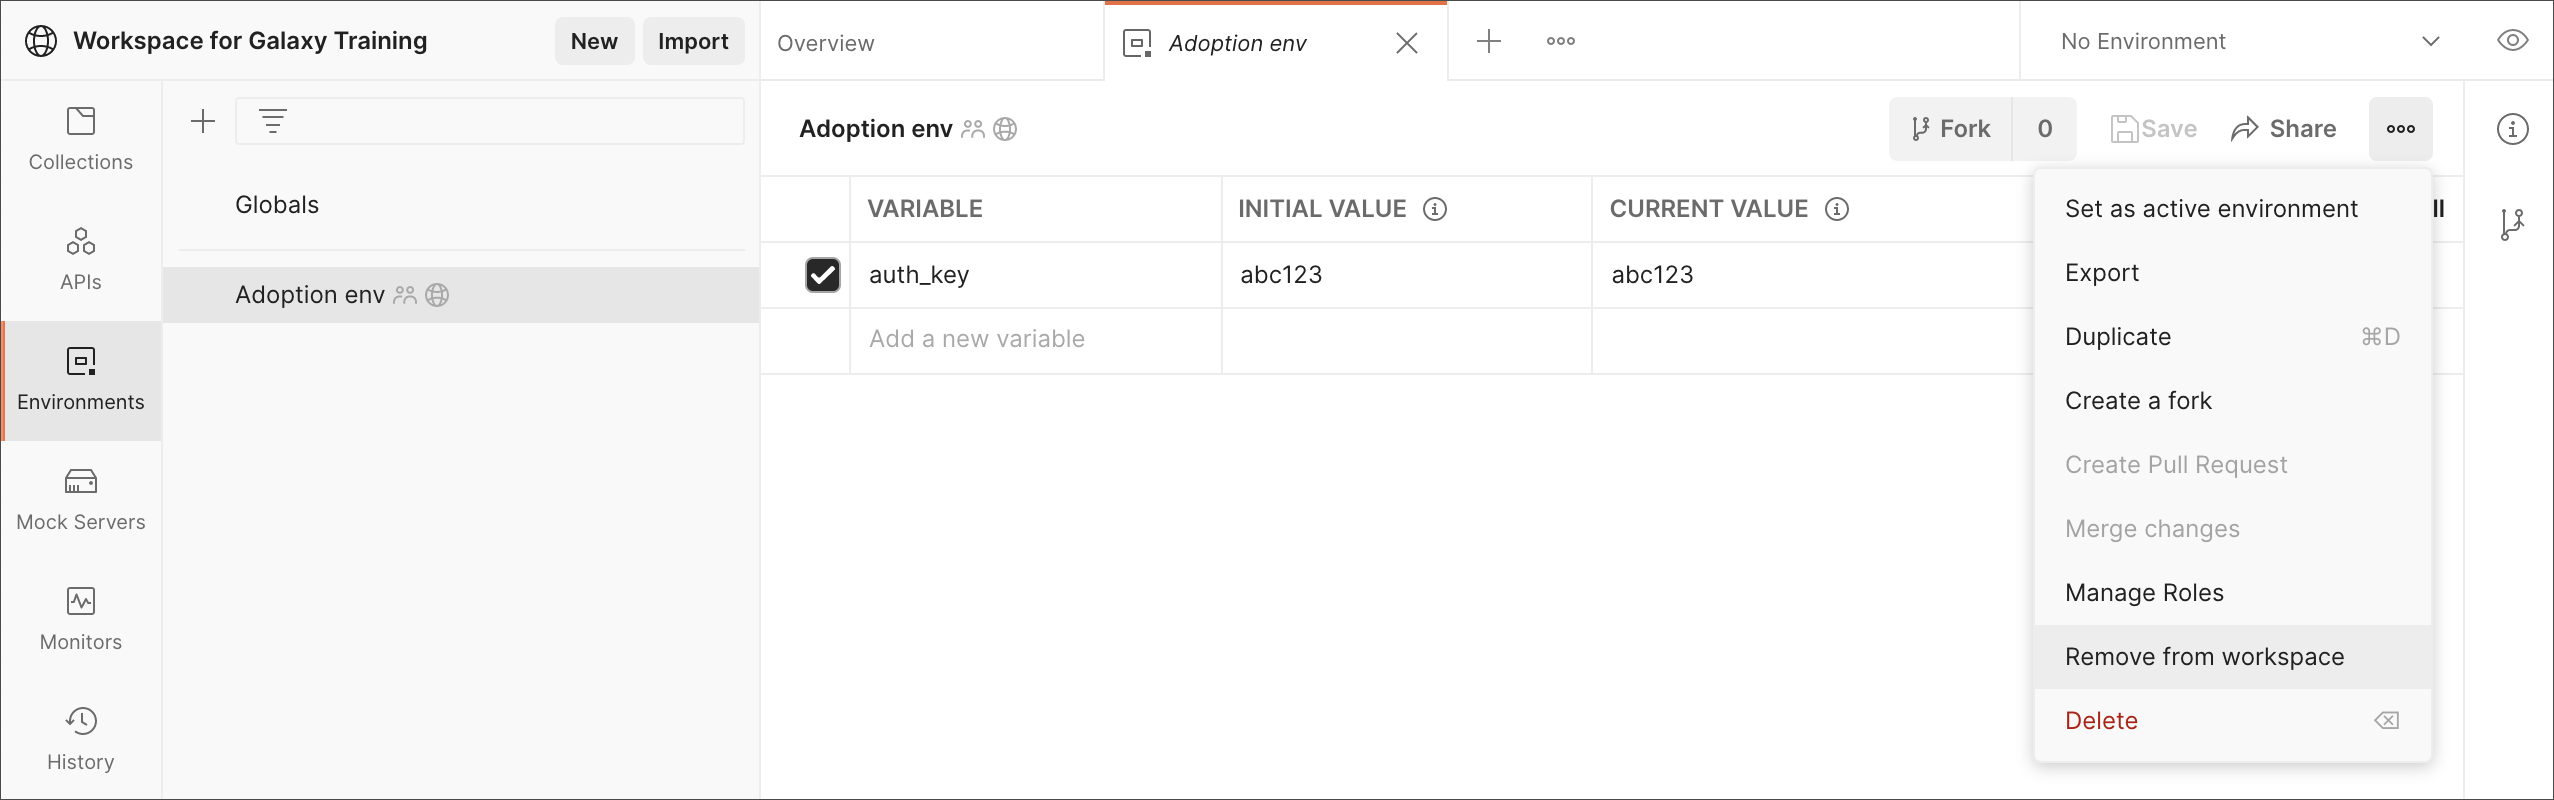2554x800 pixels.
Task: Choose Set as active environment
Action: [2233, 209]
